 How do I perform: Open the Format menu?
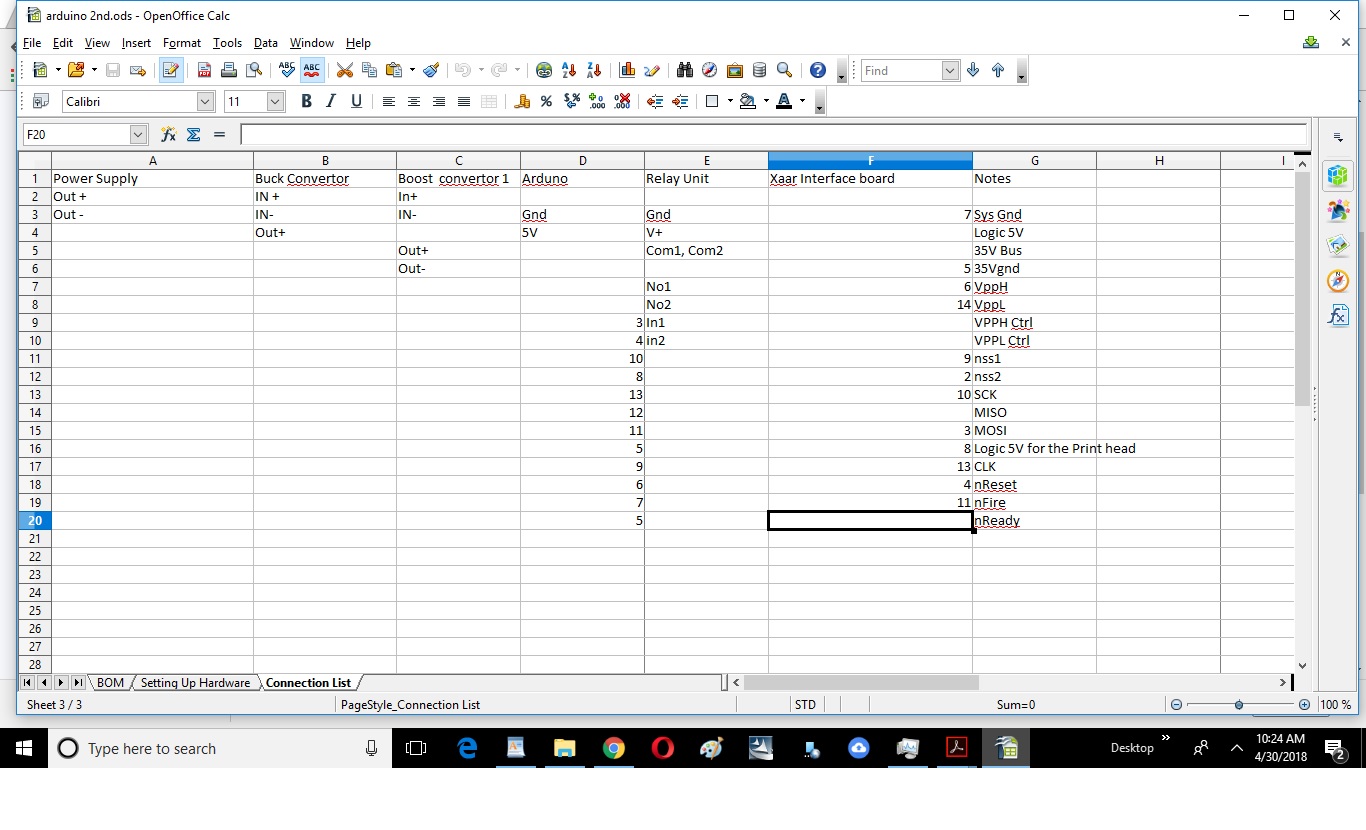point(182,43)
